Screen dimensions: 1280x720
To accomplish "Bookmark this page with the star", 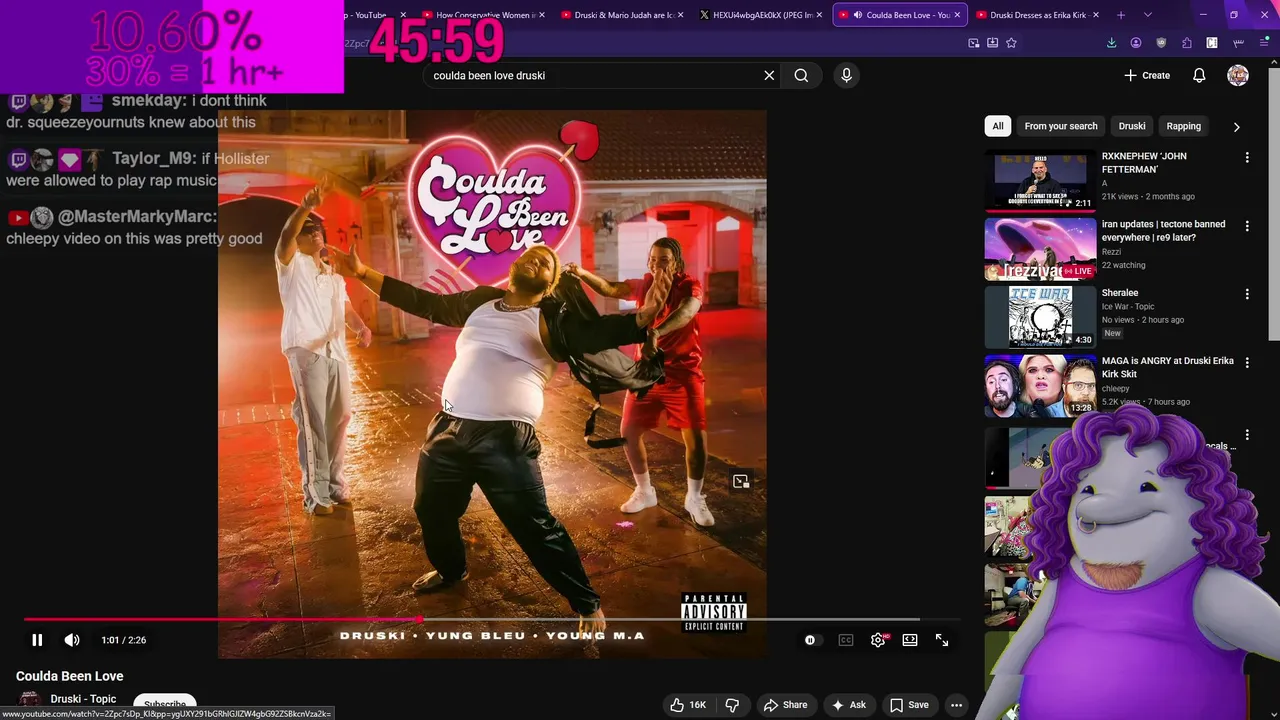I will point(1011,43).
